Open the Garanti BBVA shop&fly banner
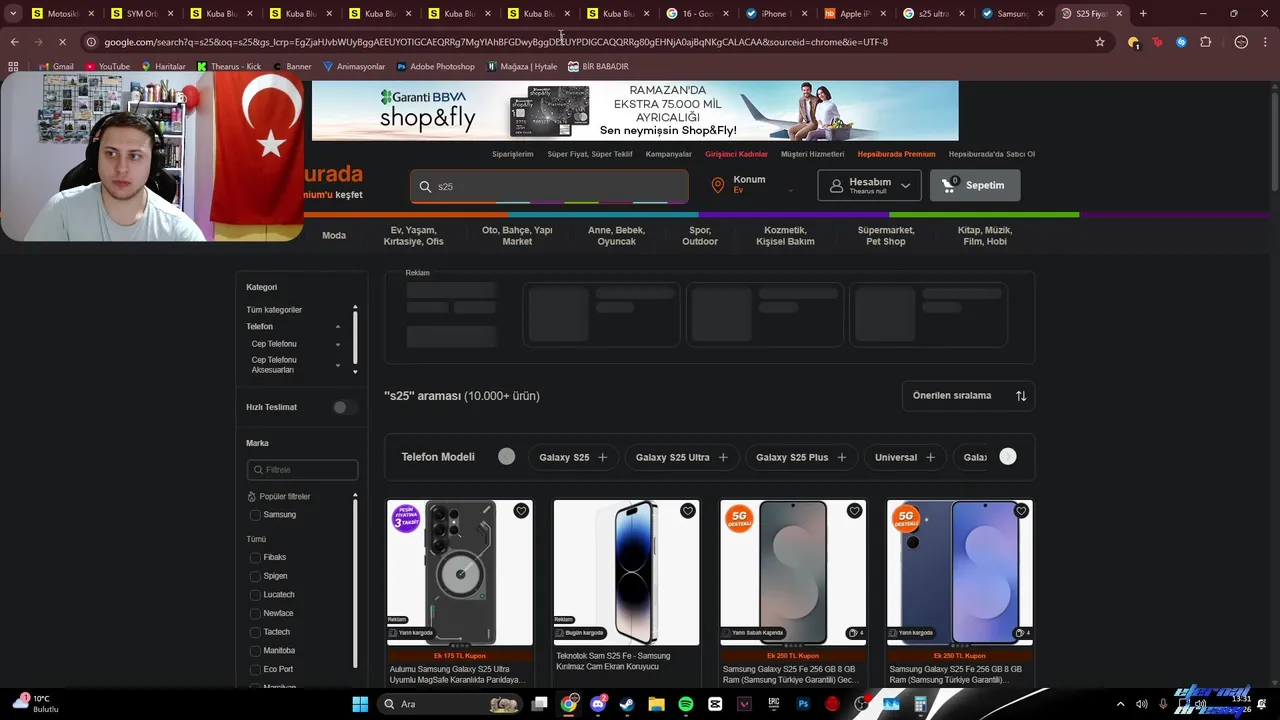The width and height of the screenshot is (1280, 720). [635, 111]
